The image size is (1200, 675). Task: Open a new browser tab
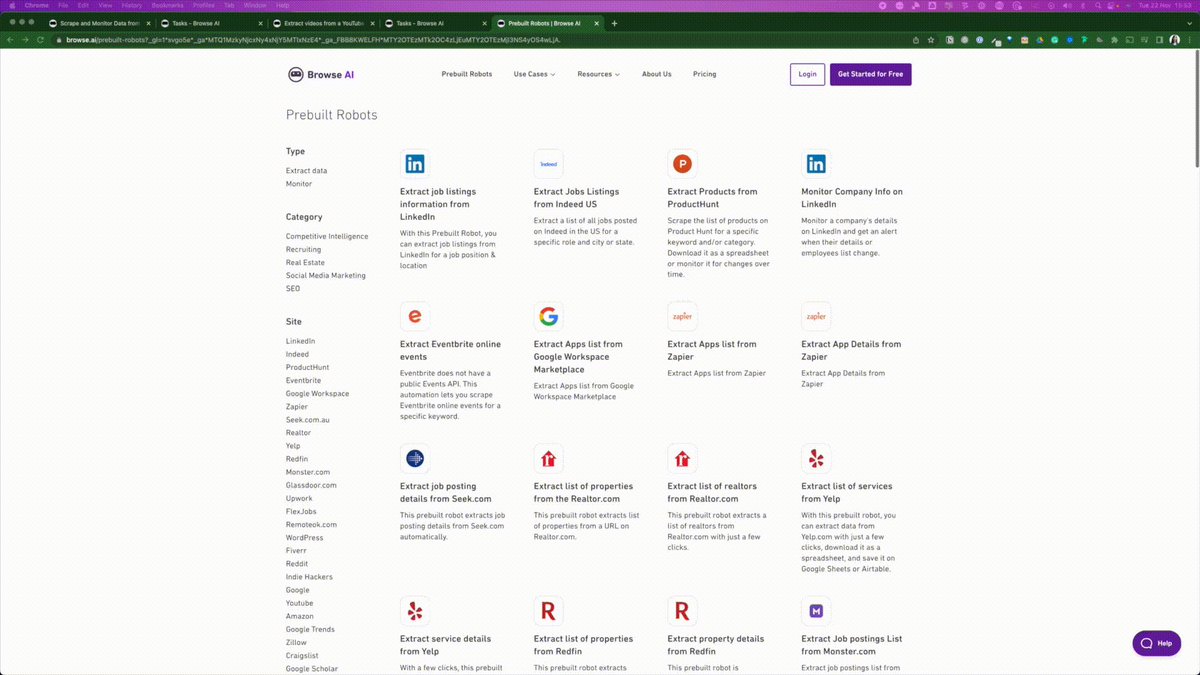click(x=614, y=23)
